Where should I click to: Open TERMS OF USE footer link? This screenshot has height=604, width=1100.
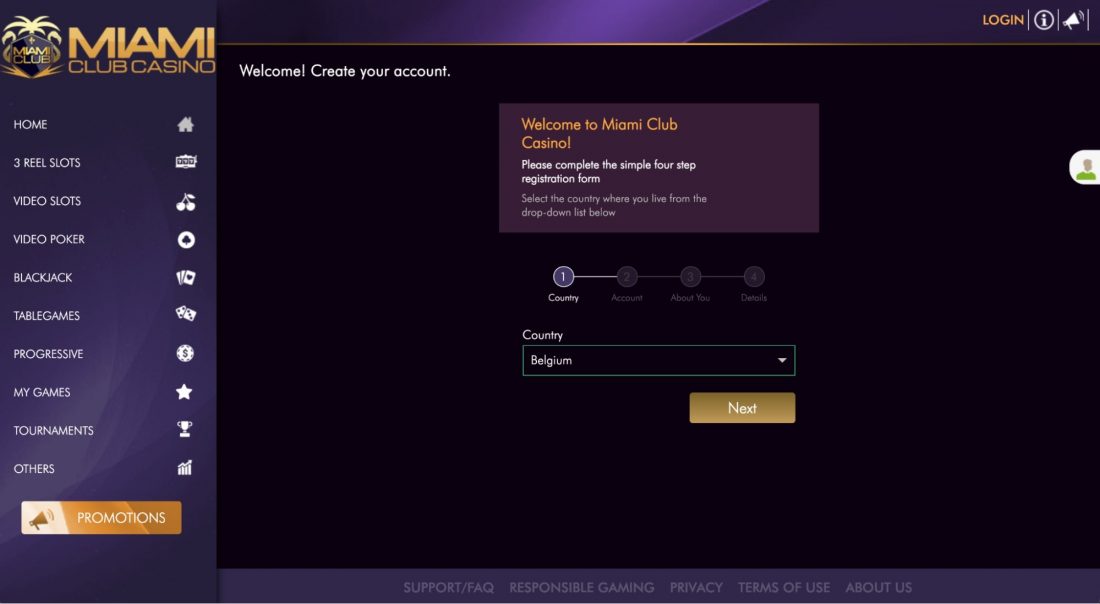click(x=784, y=588)
